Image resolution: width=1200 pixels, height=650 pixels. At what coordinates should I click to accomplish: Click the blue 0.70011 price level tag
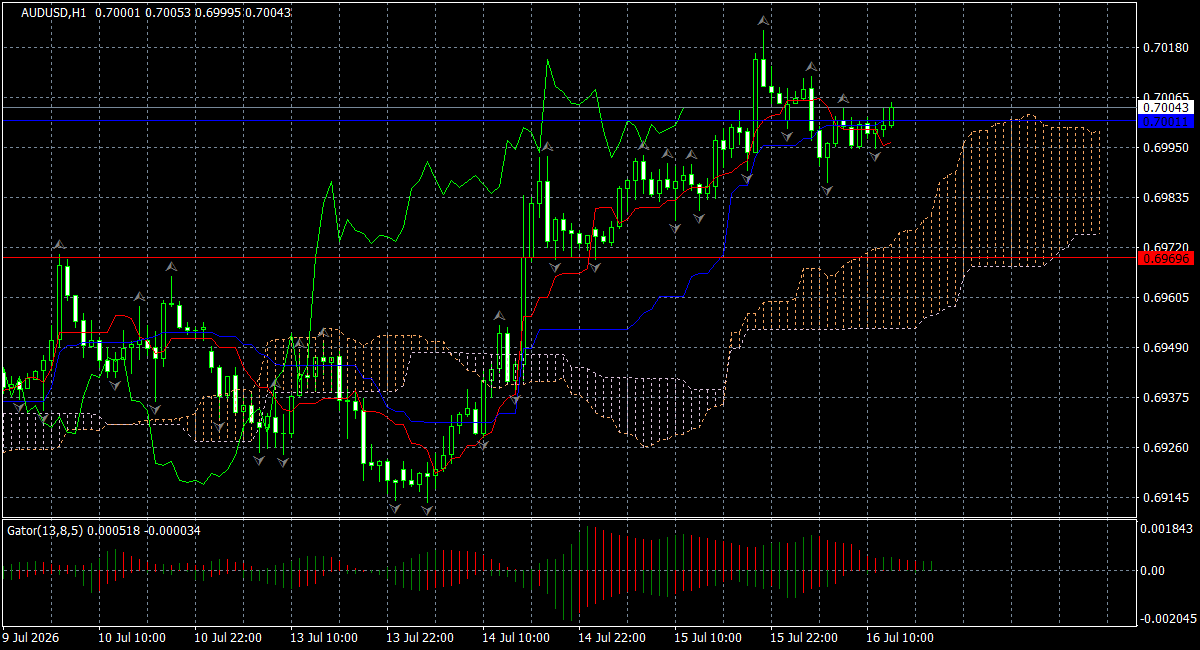pos(1166,121)
